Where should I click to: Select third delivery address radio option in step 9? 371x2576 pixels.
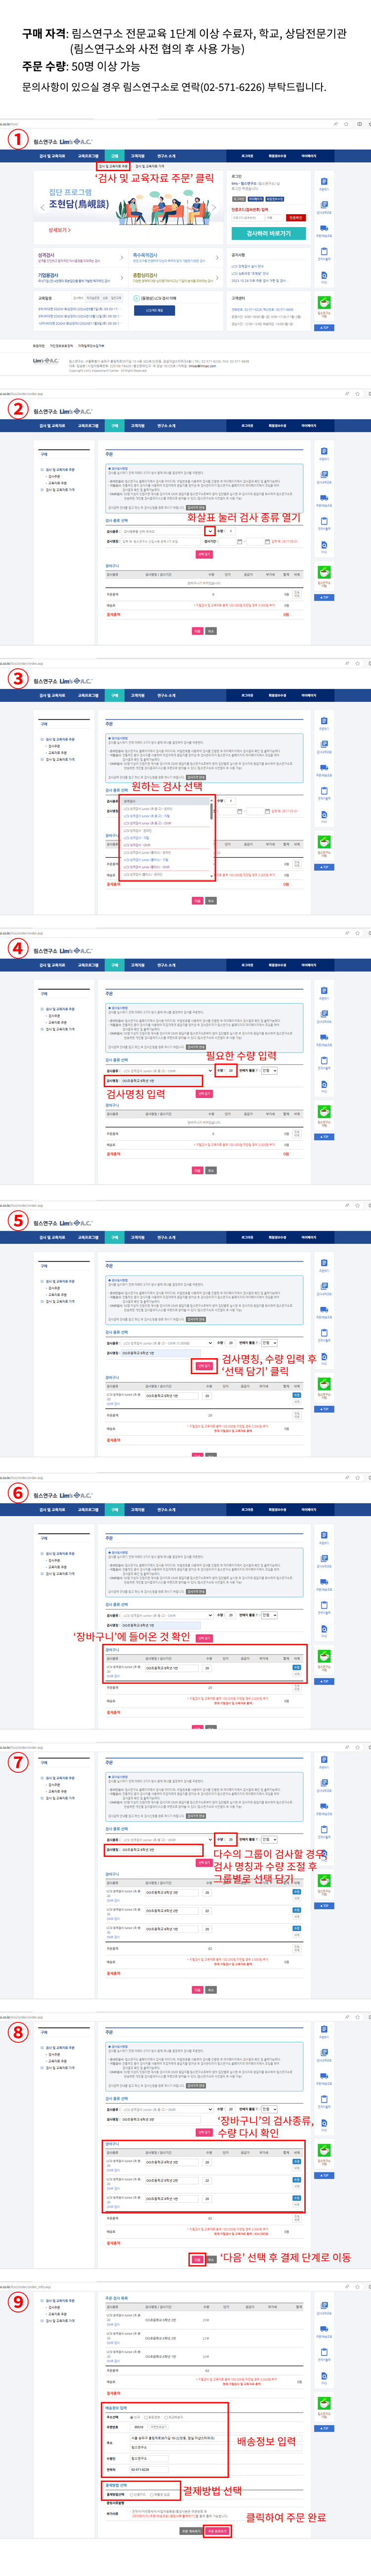pos(167,2417)
